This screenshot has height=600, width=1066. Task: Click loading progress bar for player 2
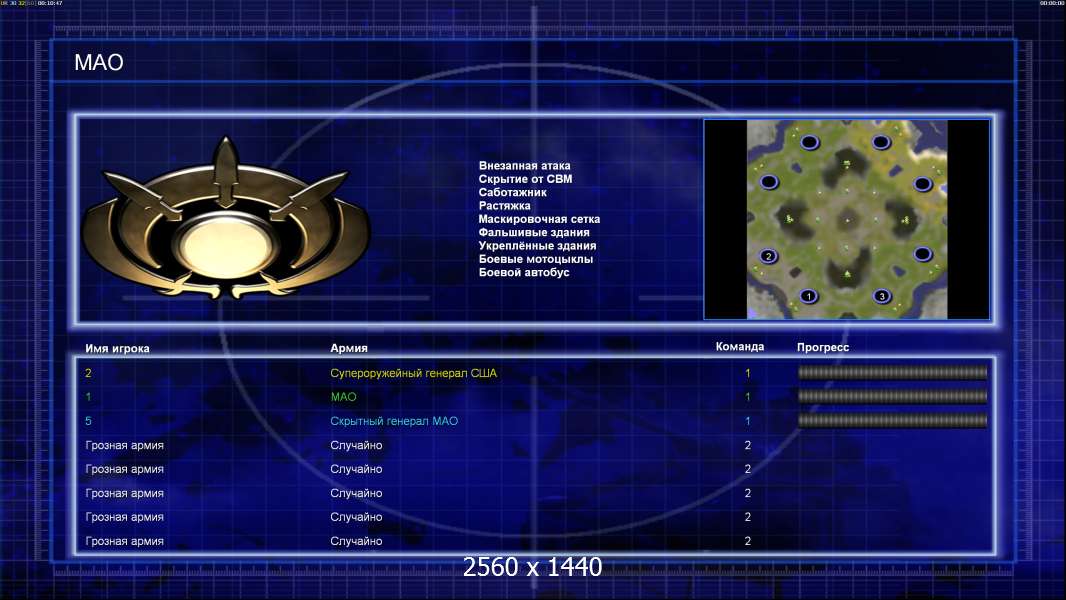tap(892, 372)
